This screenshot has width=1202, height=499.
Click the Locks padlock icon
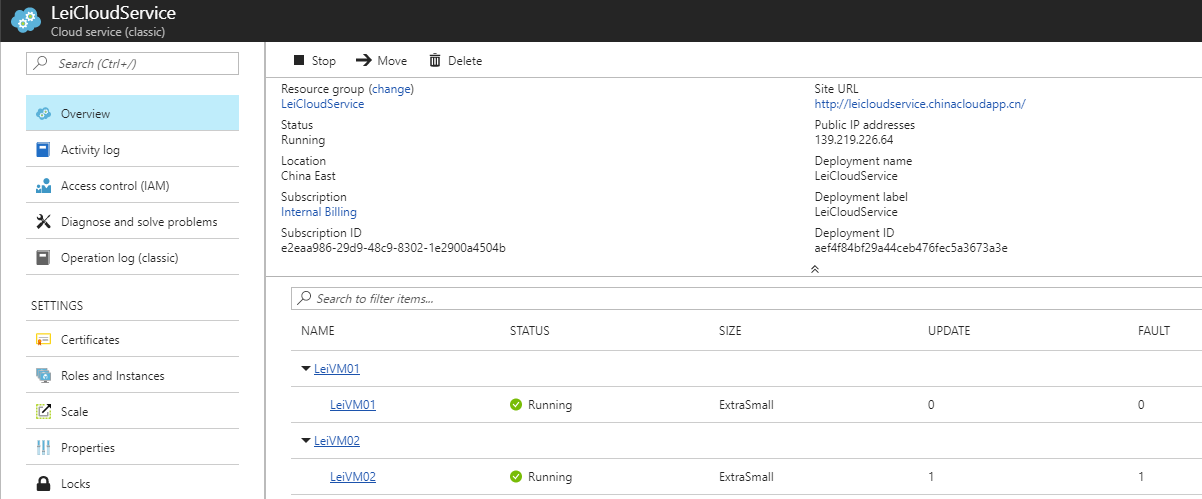tap(43, 484)
